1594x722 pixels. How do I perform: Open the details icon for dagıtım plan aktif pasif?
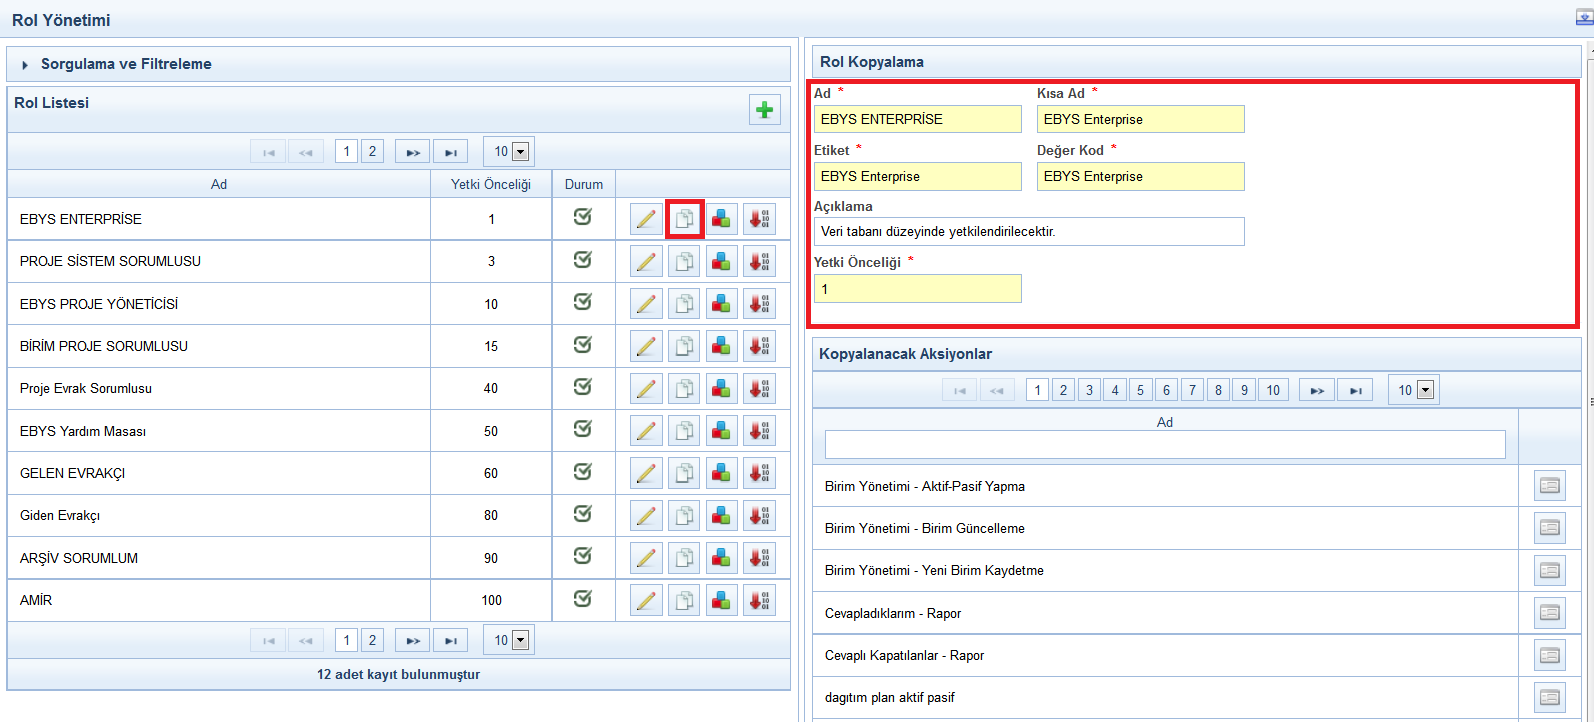coord(1550,698)
